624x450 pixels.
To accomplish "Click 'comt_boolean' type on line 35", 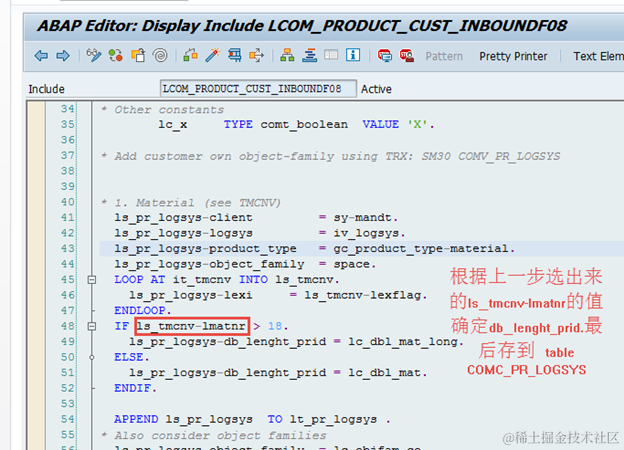I will (x=304, y=125).
